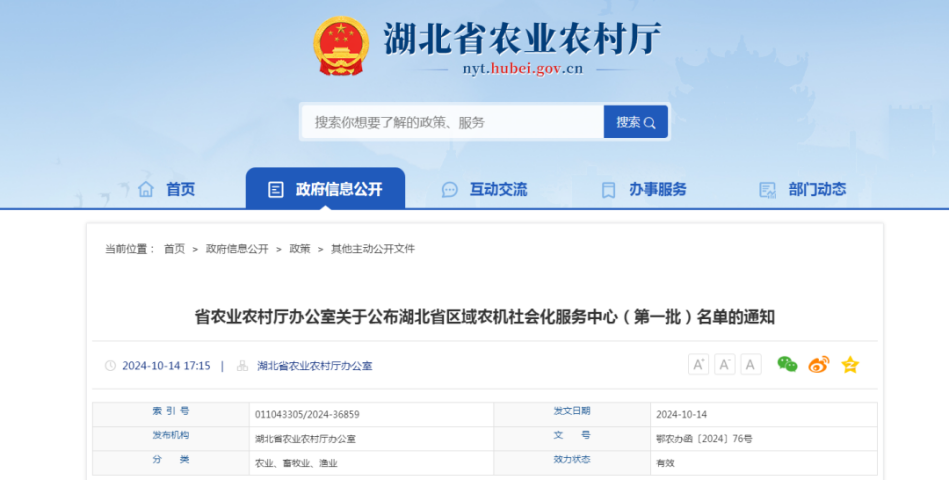Click the national emblem logo

tap(341, 47)
